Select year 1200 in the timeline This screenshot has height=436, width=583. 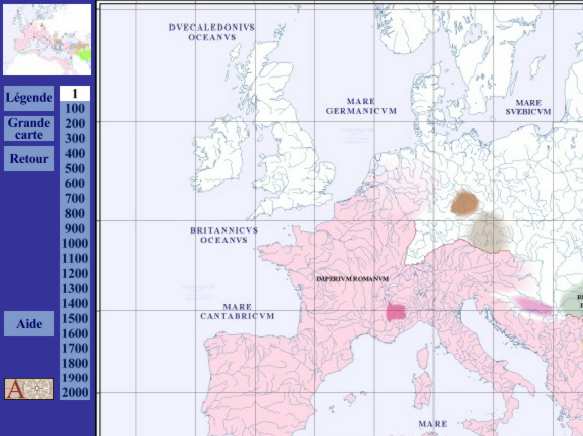coord(75,273)
